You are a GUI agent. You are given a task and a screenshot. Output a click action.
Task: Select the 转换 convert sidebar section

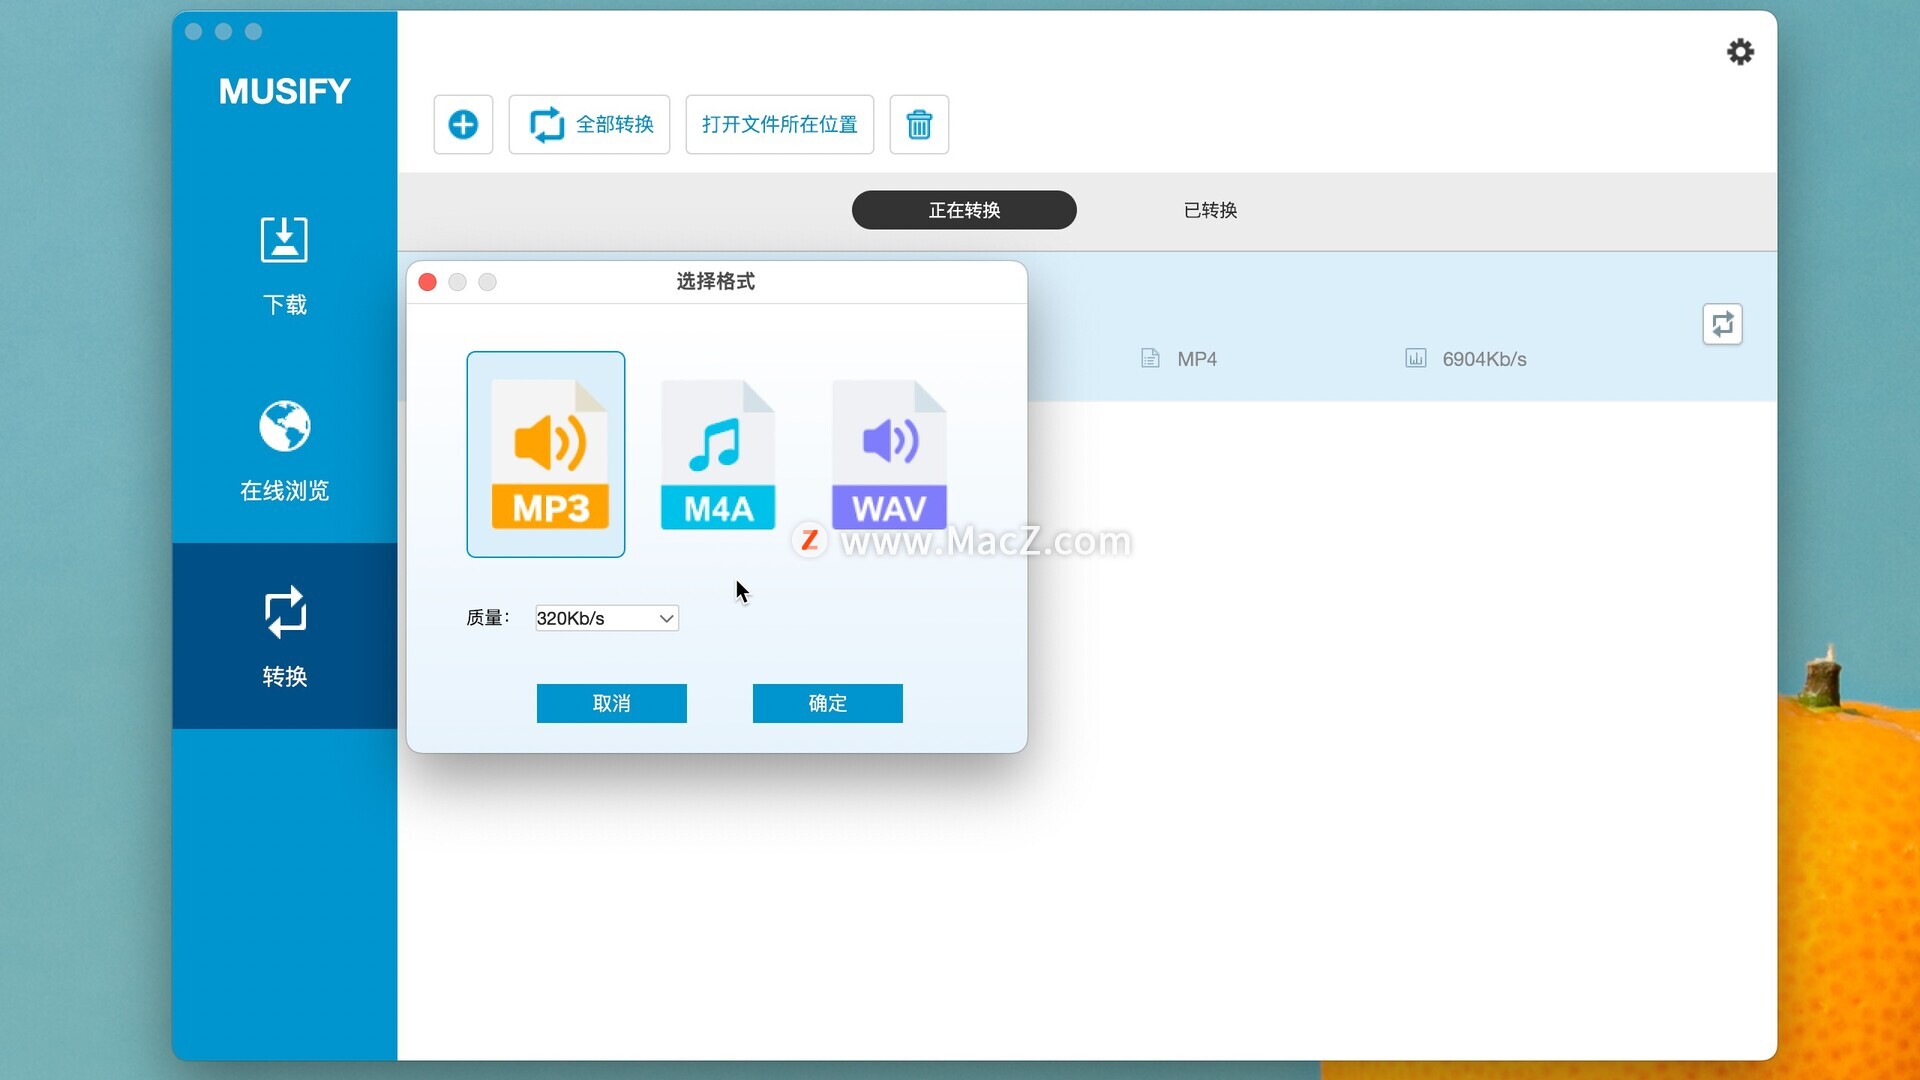click(285, 636)
